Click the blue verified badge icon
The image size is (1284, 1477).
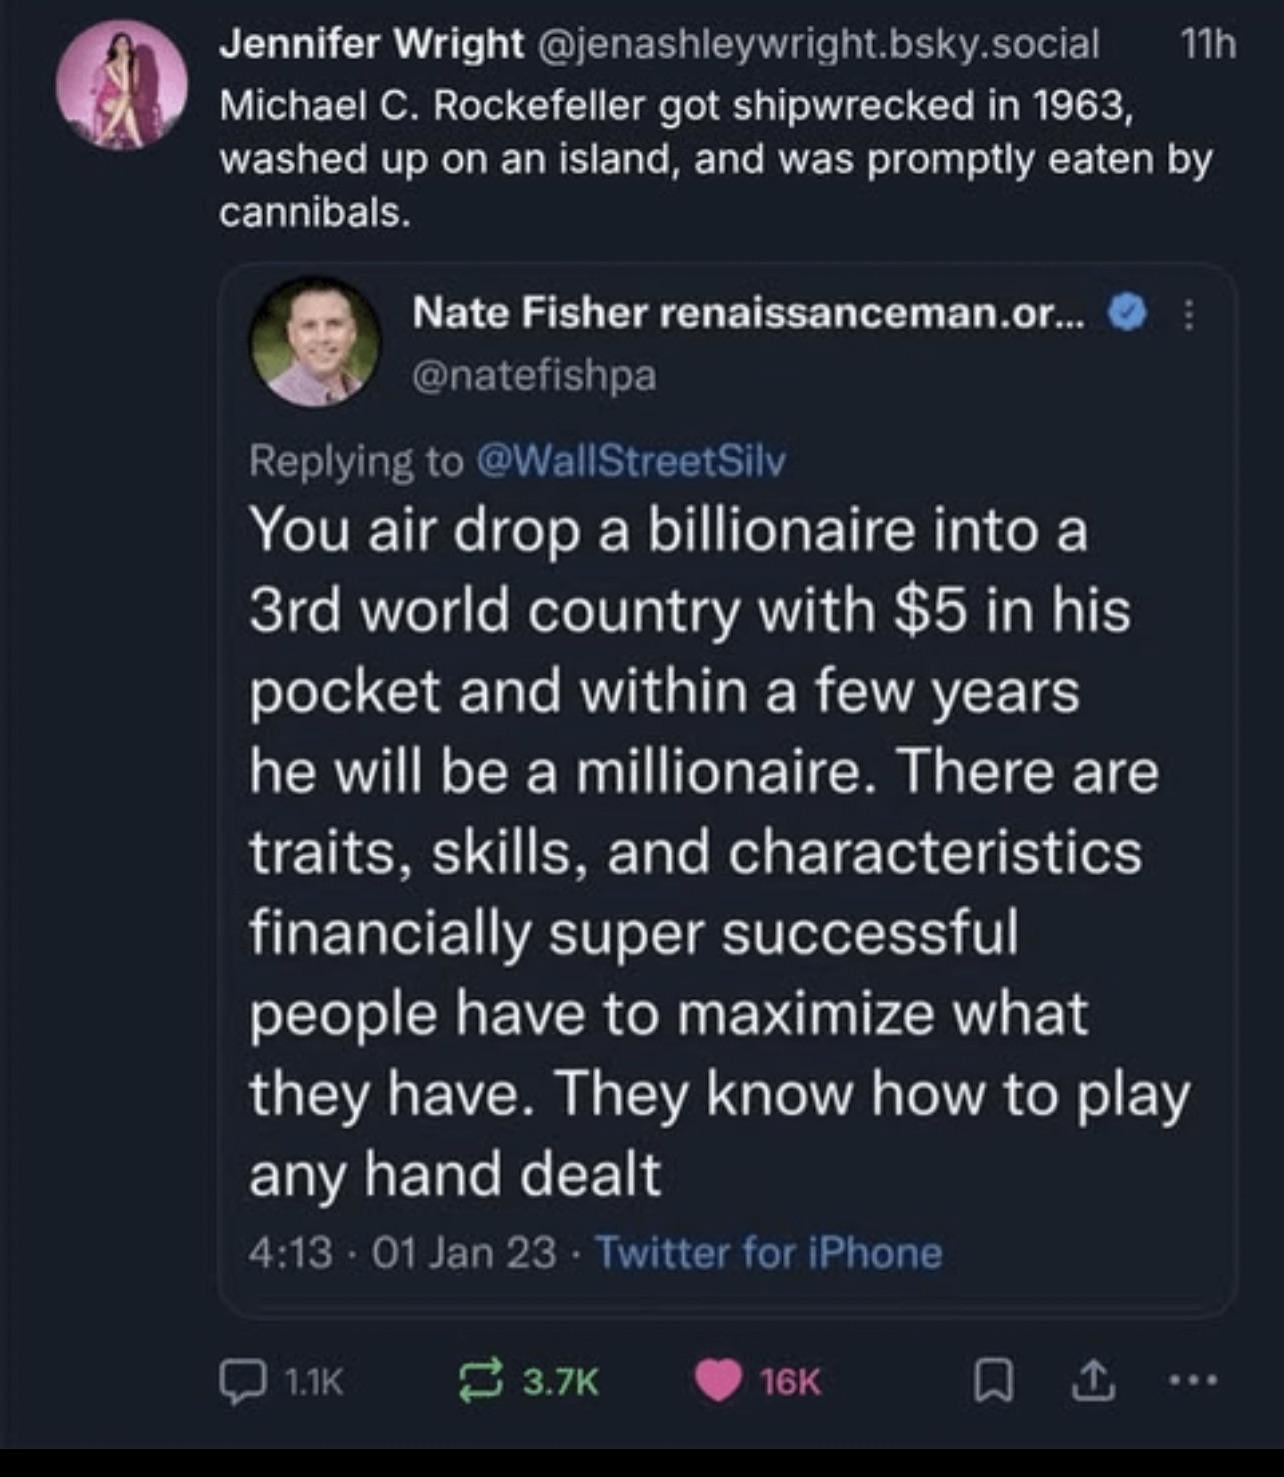[1127, 314]
